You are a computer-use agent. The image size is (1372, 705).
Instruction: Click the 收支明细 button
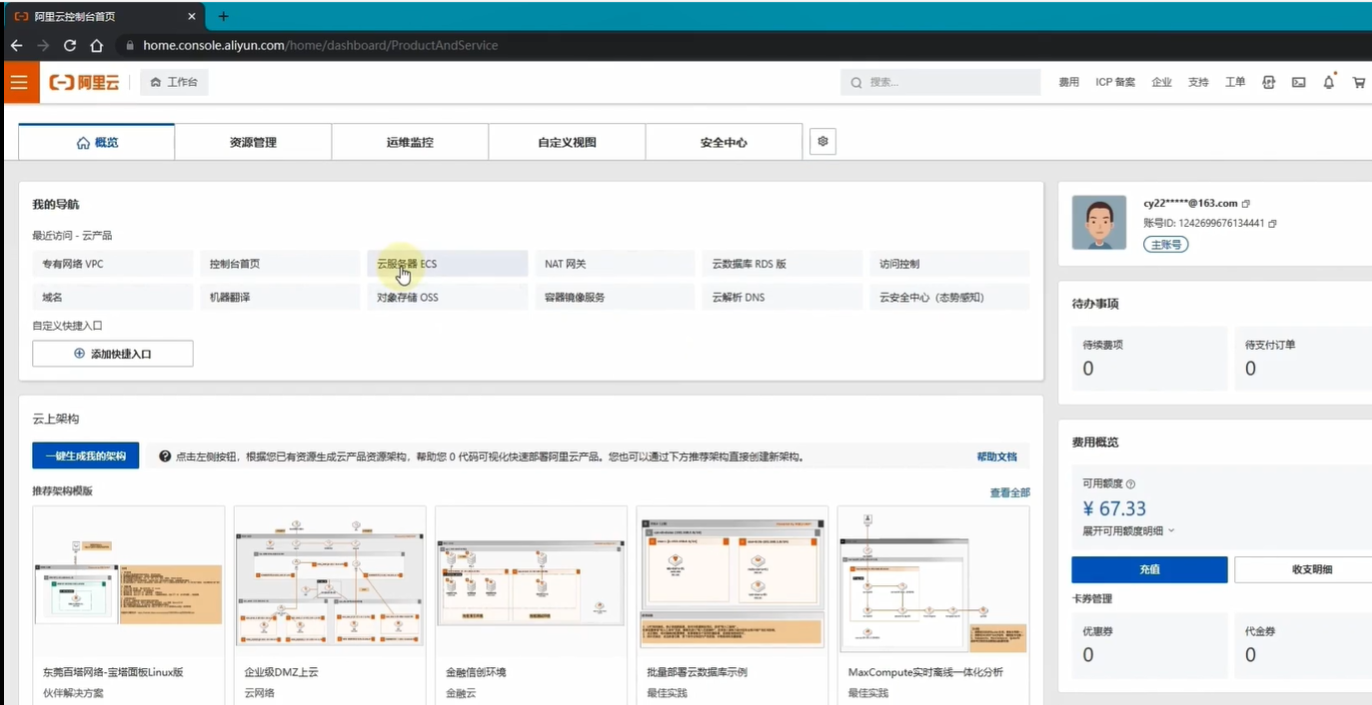(x=1304, y=569)
